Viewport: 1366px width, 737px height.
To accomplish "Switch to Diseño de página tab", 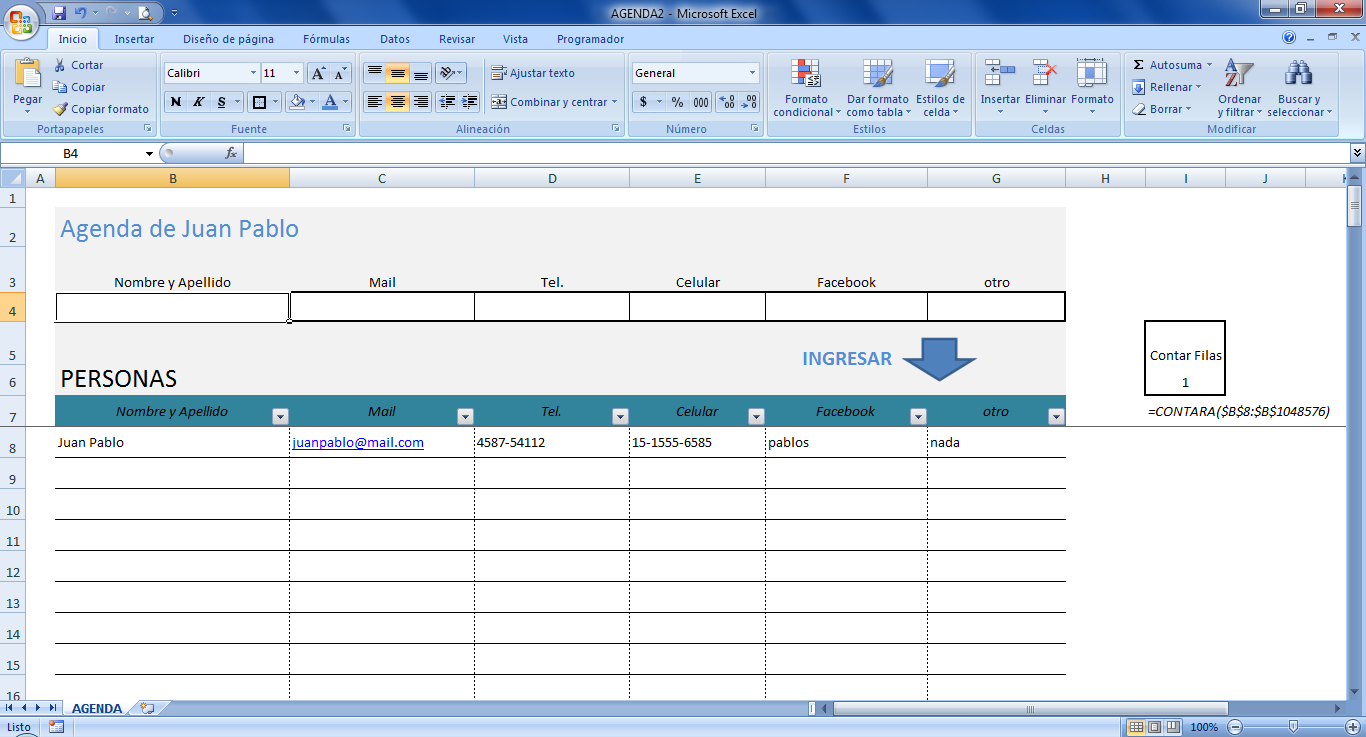I will (228, 39).
